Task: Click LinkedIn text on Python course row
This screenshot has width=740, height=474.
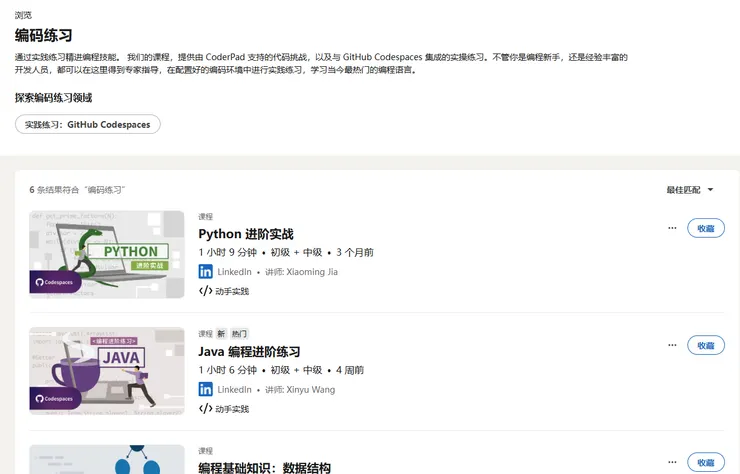Action: click(x=234, y=272)
